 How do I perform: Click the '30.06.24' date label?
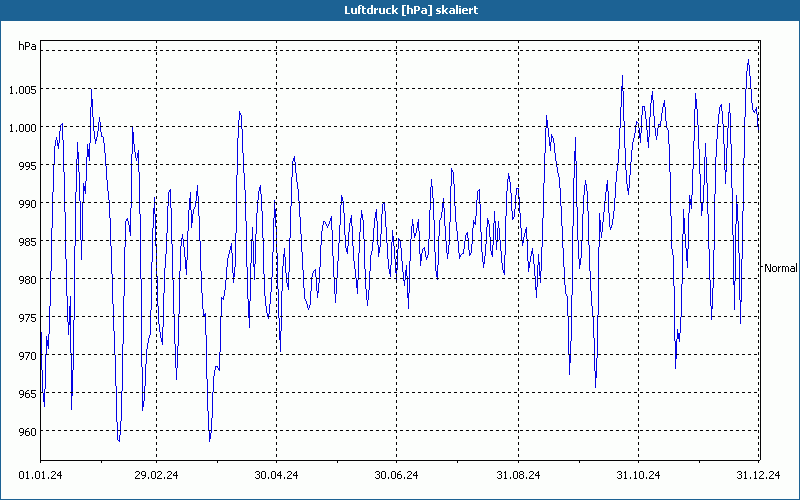[x=396, y=475]
